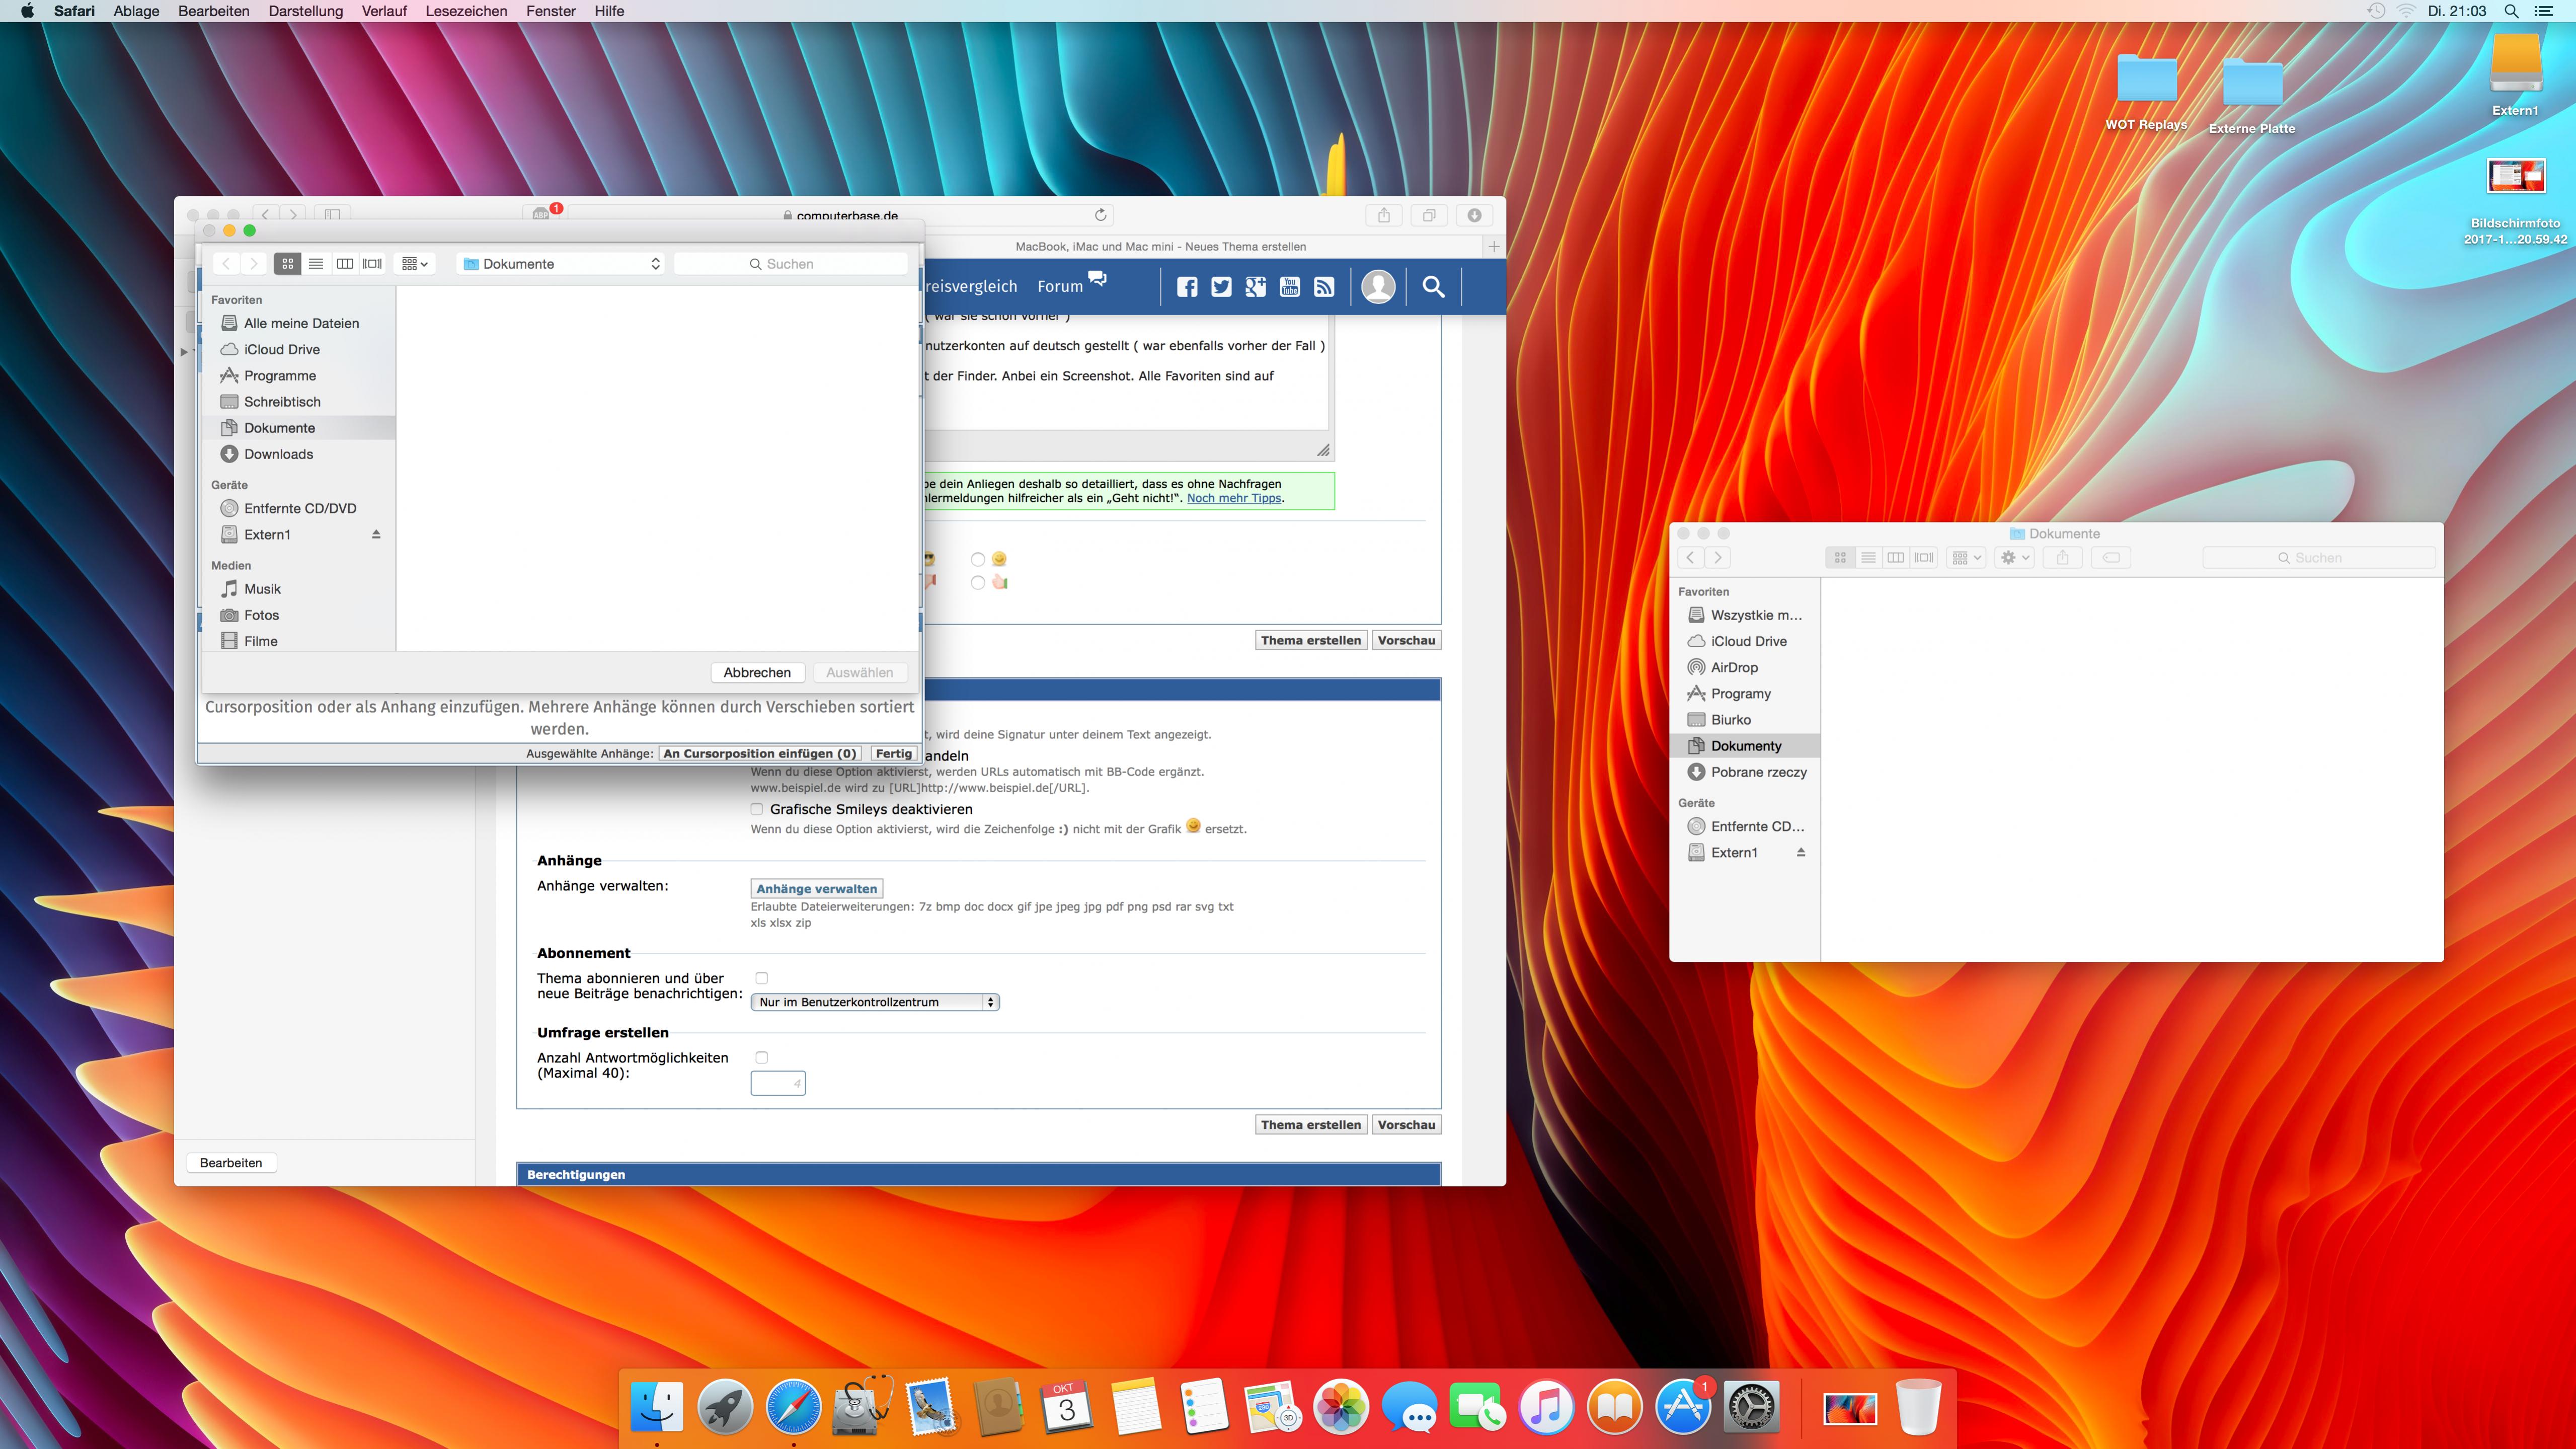Click the Anhänge verwalten button

click(x=817, y=889)
